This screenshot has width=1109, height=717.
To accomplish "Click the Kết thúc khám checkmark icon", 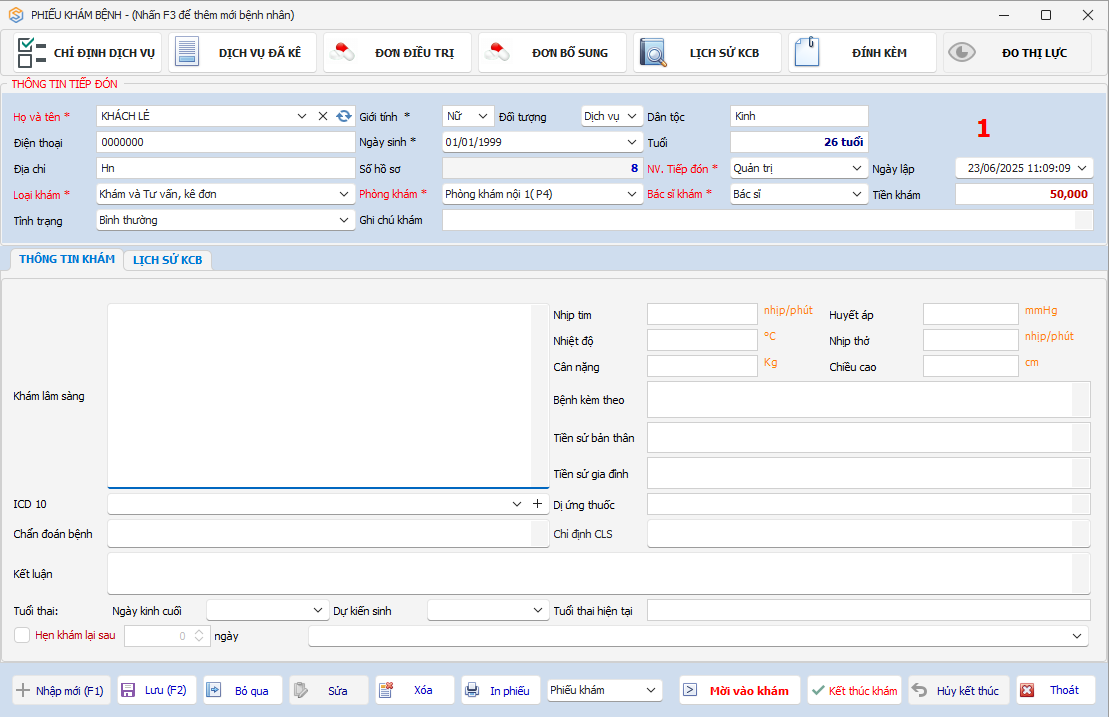I will click(818, 690).
